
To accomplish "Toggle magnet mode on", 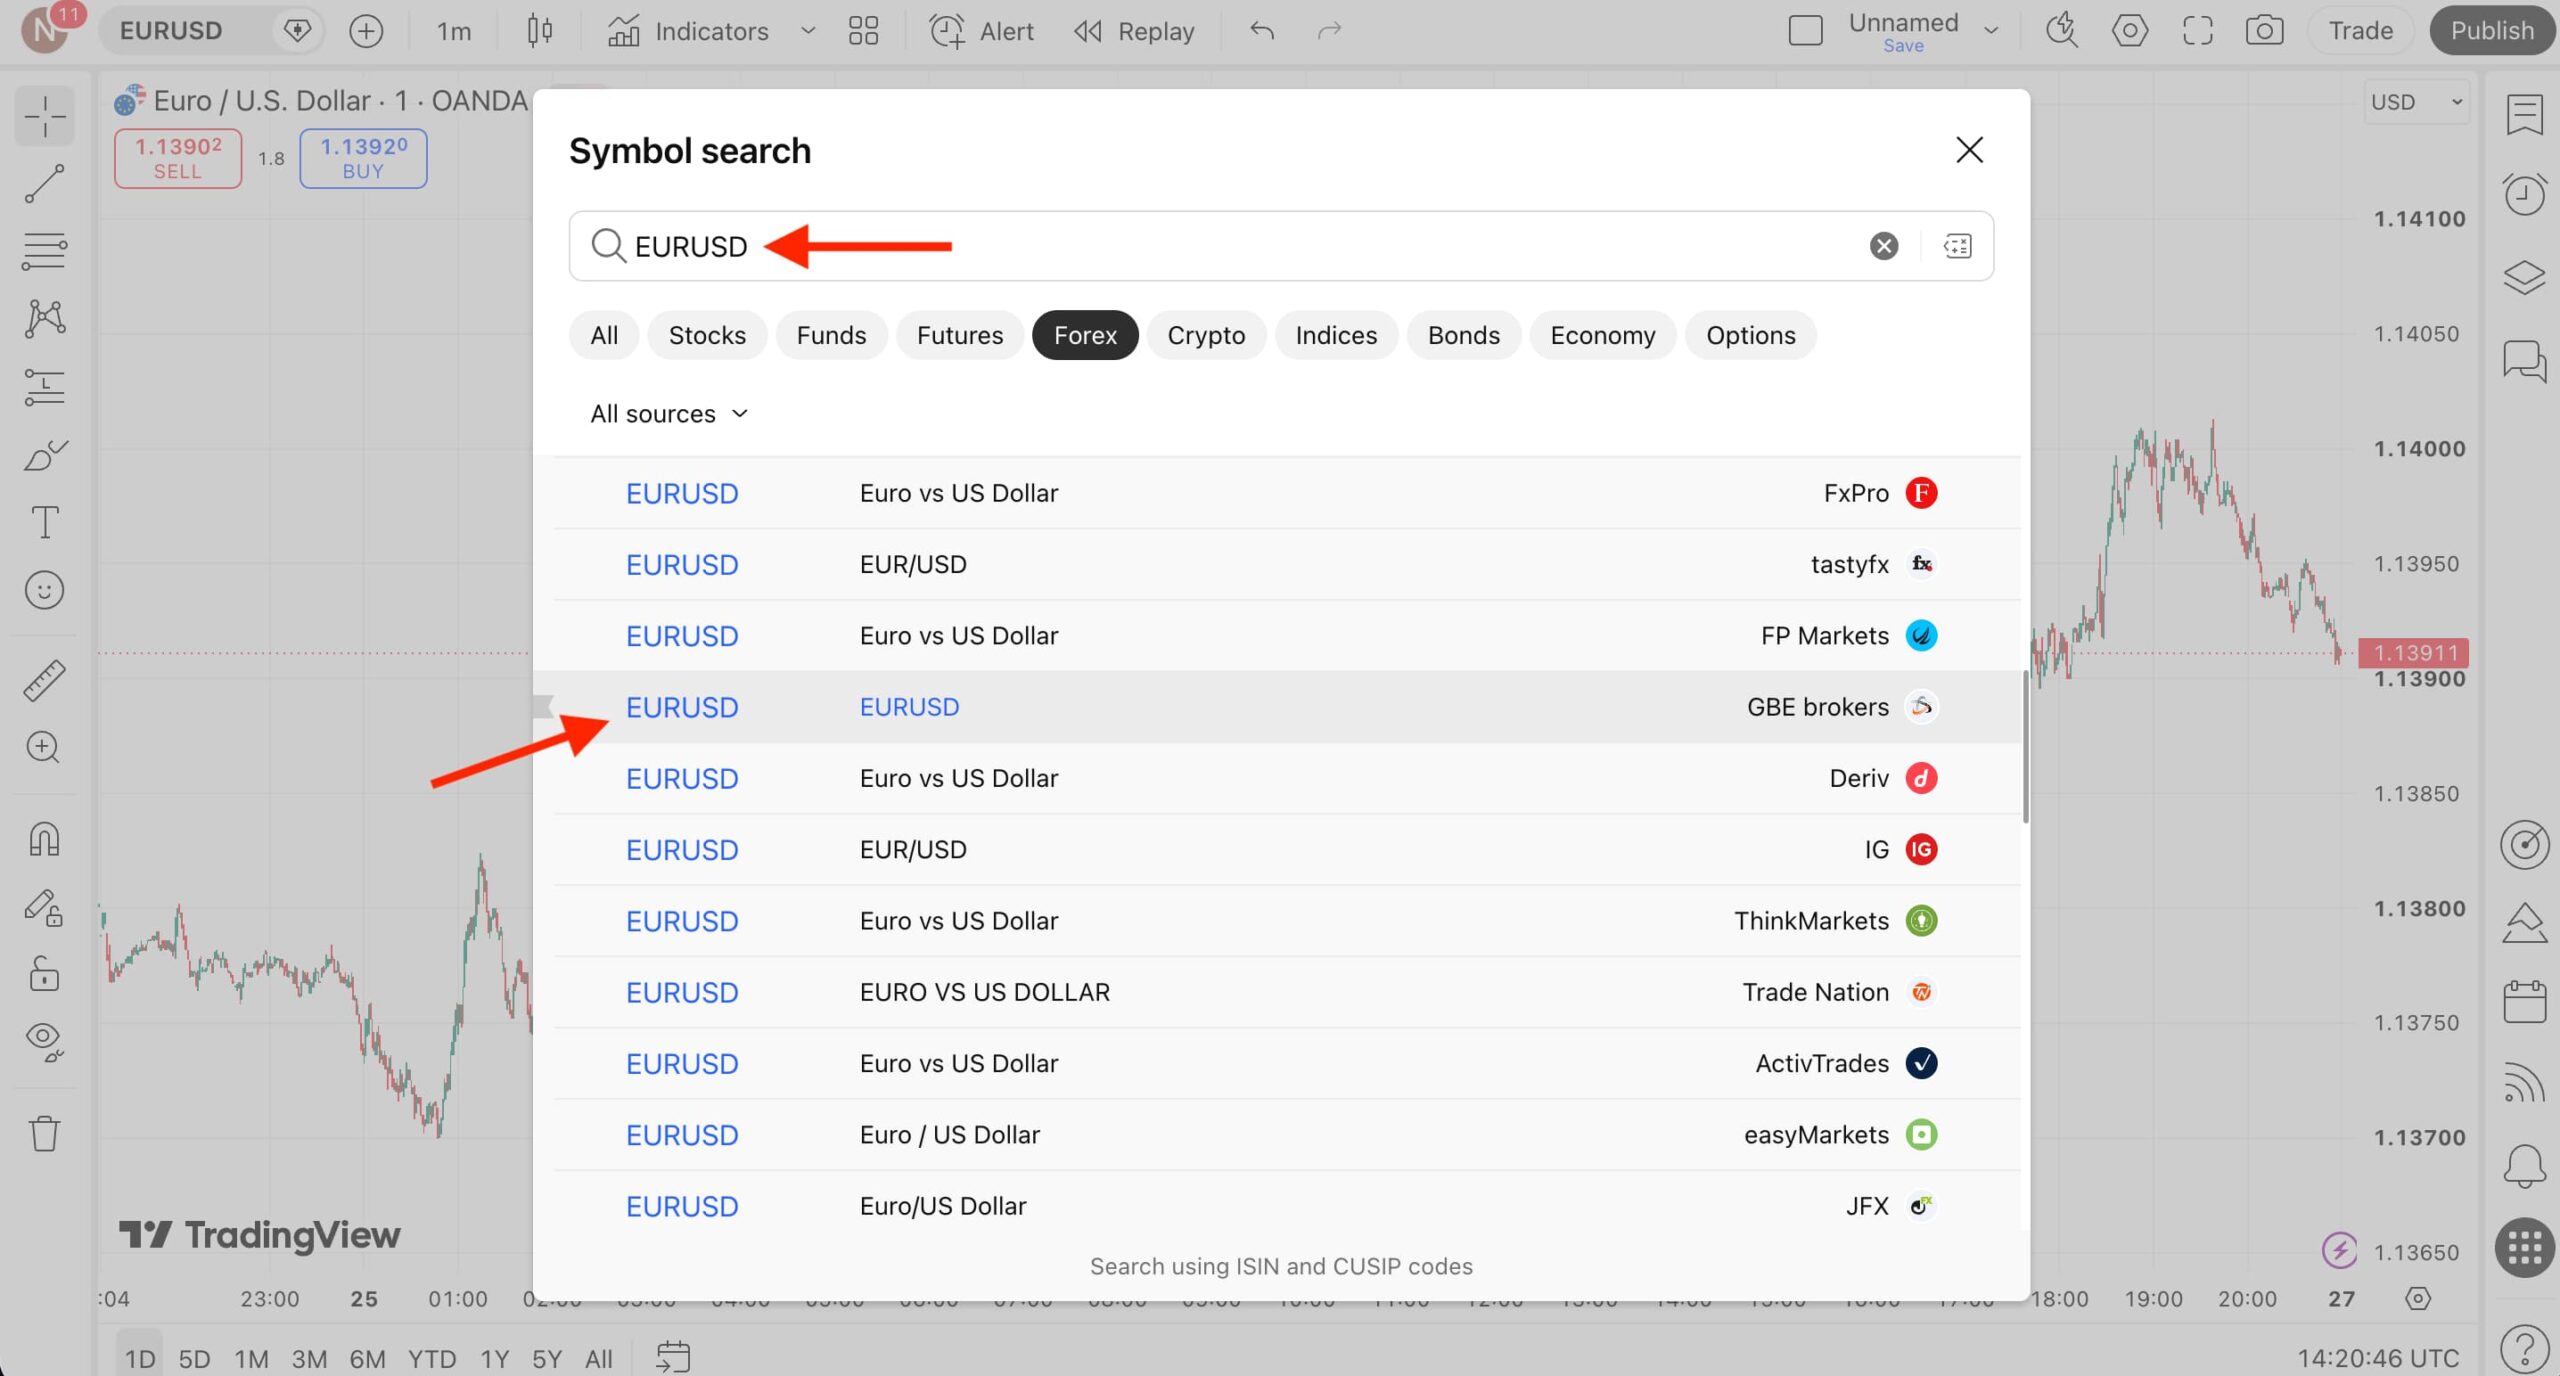I will (45, 839).
